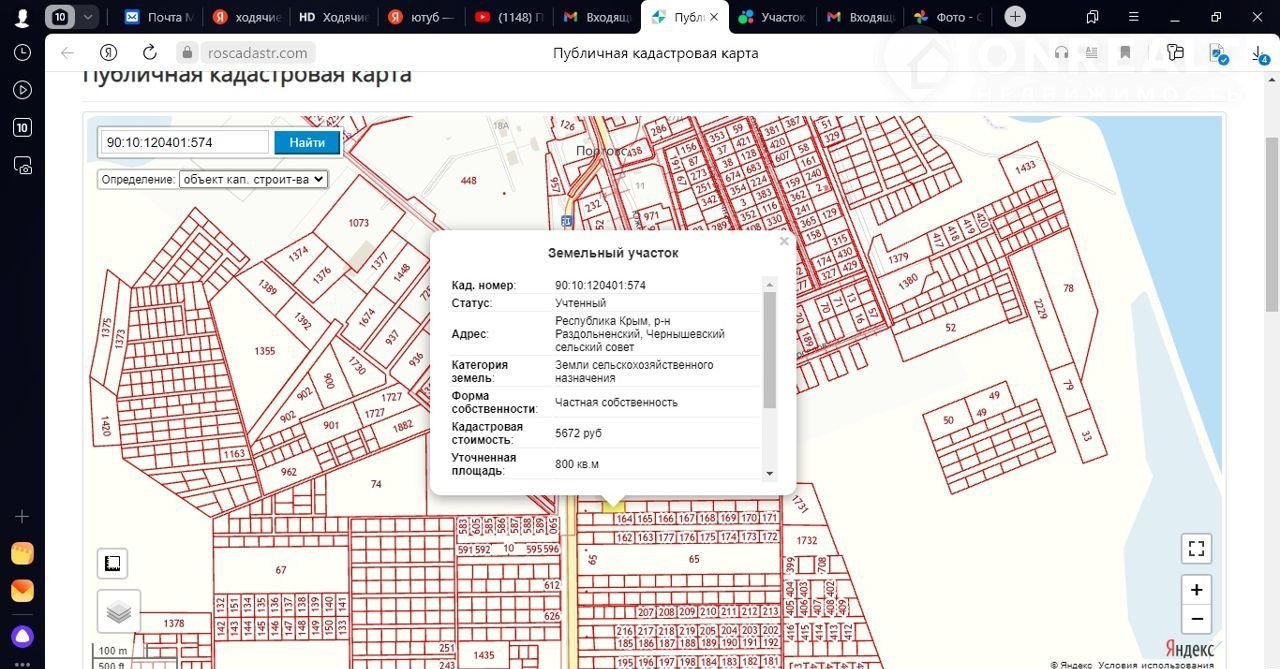1280x669 pixels.
Task: Zoom out the map with minus button
Action: coord(1196,619)
